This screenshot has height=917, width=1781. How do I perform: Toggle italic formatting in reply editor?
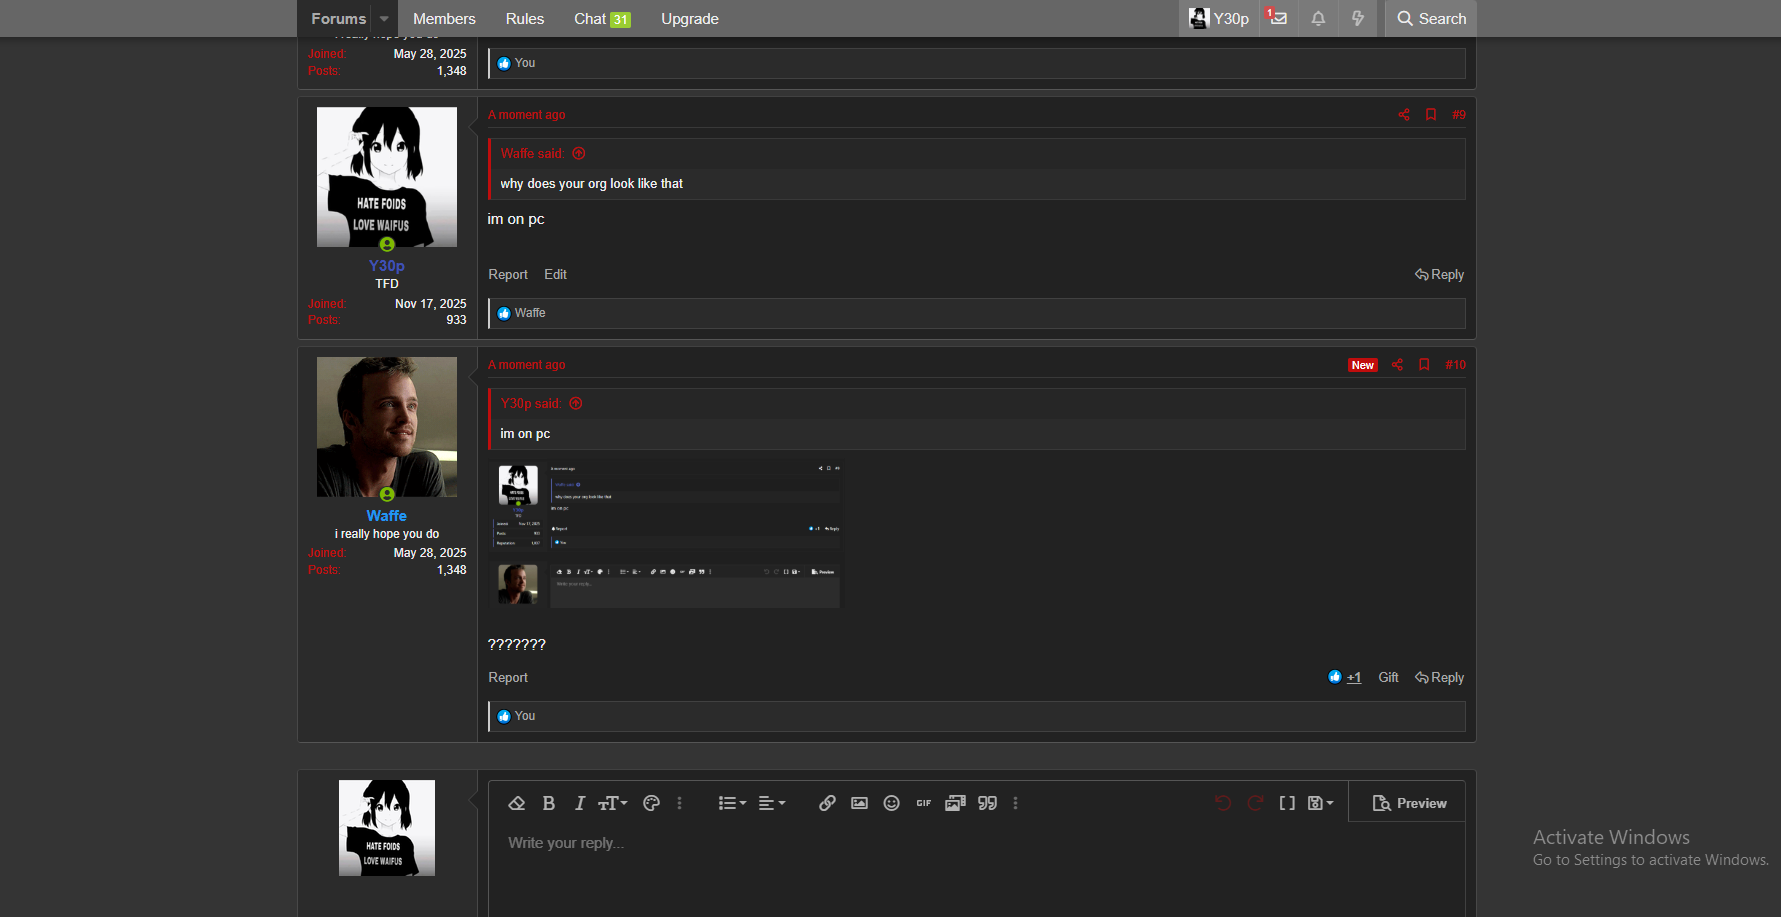tap(579, 803)
